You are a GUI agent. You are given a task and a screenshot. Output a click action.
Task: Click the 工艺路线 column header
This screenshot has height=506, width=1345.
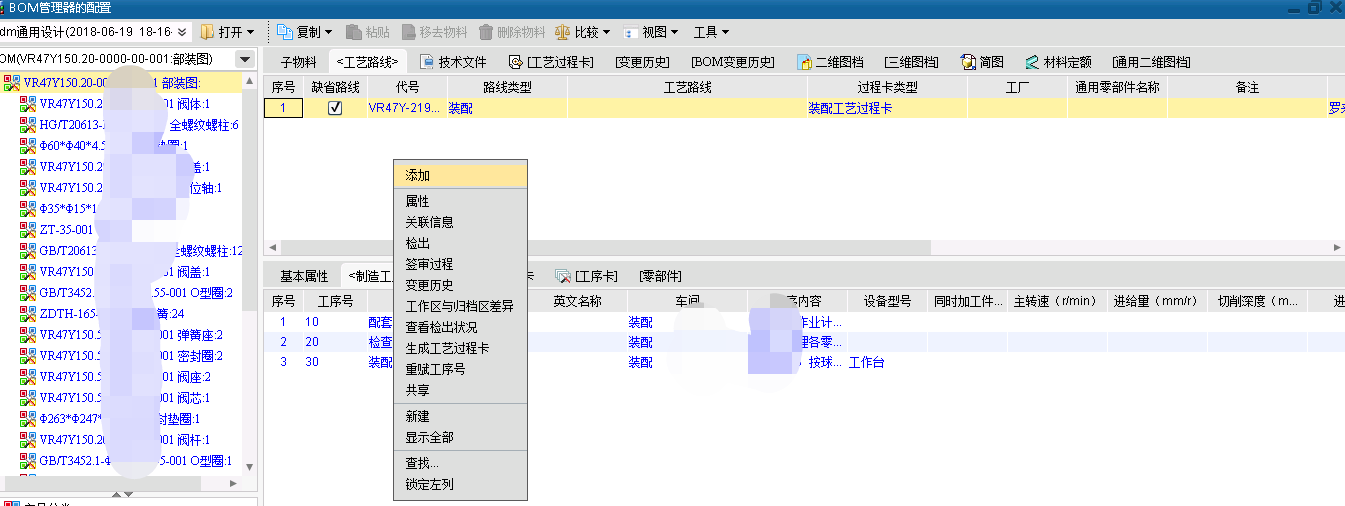[x=687, y=88]
